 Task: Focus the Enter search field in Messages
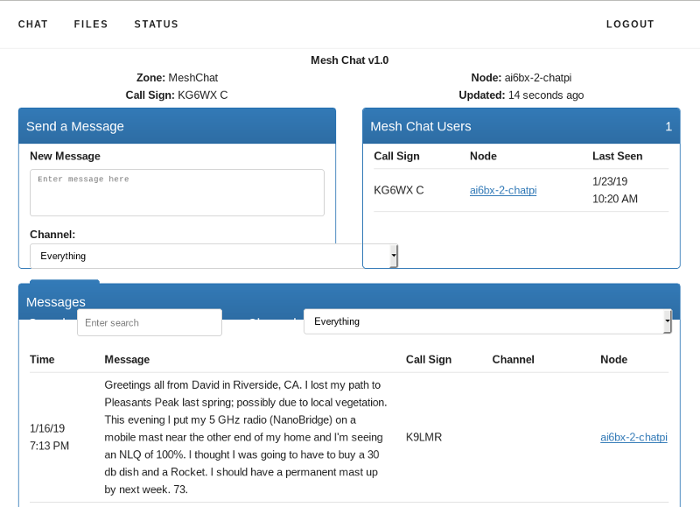[150, 322]
